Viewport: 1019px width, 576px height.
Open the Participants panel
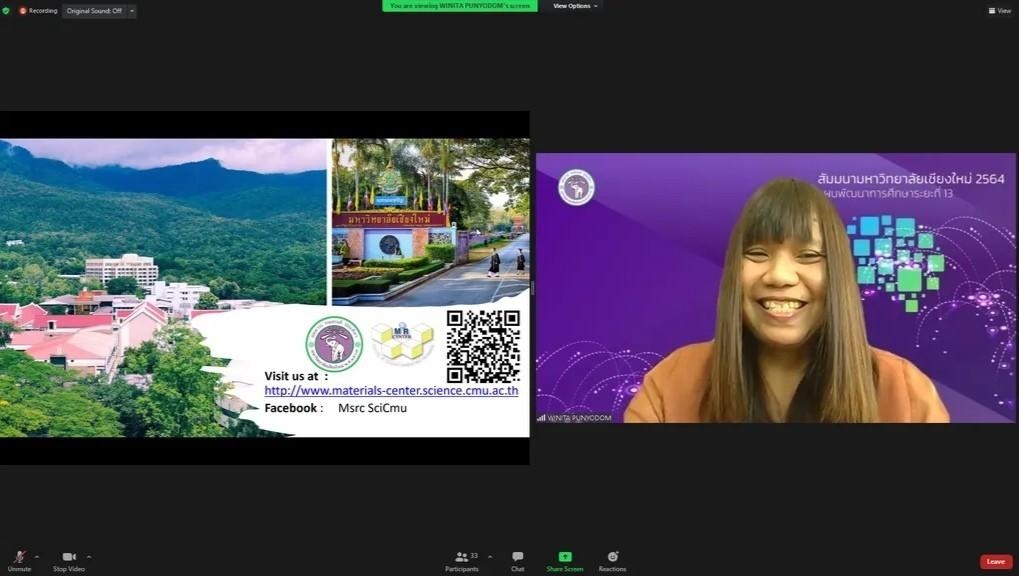[461, 557]
